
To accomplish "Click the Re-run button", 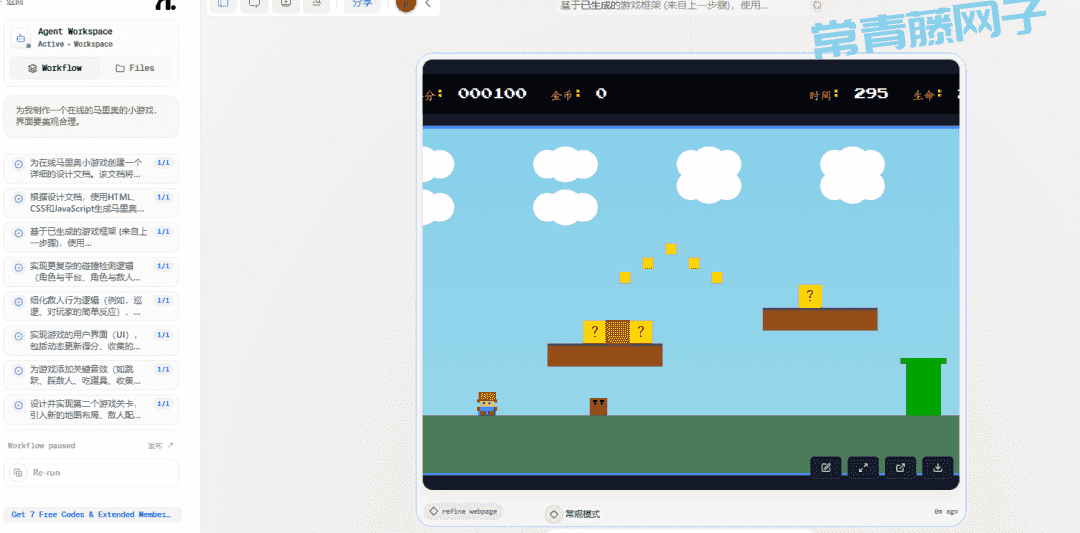I will (x=91, y=473).
